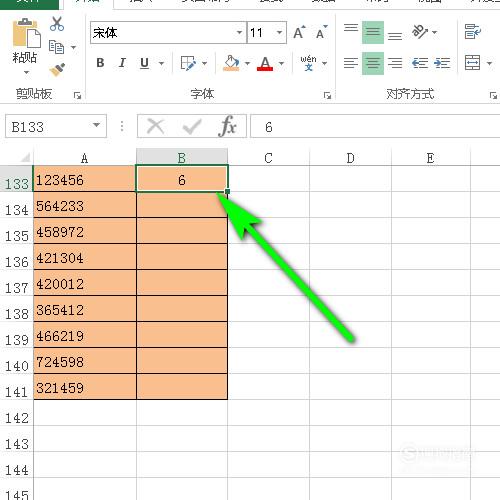This screenshot has width=500, height=500.
Task: Click the Wrap Text icon
Action: (x=473, y=32)
